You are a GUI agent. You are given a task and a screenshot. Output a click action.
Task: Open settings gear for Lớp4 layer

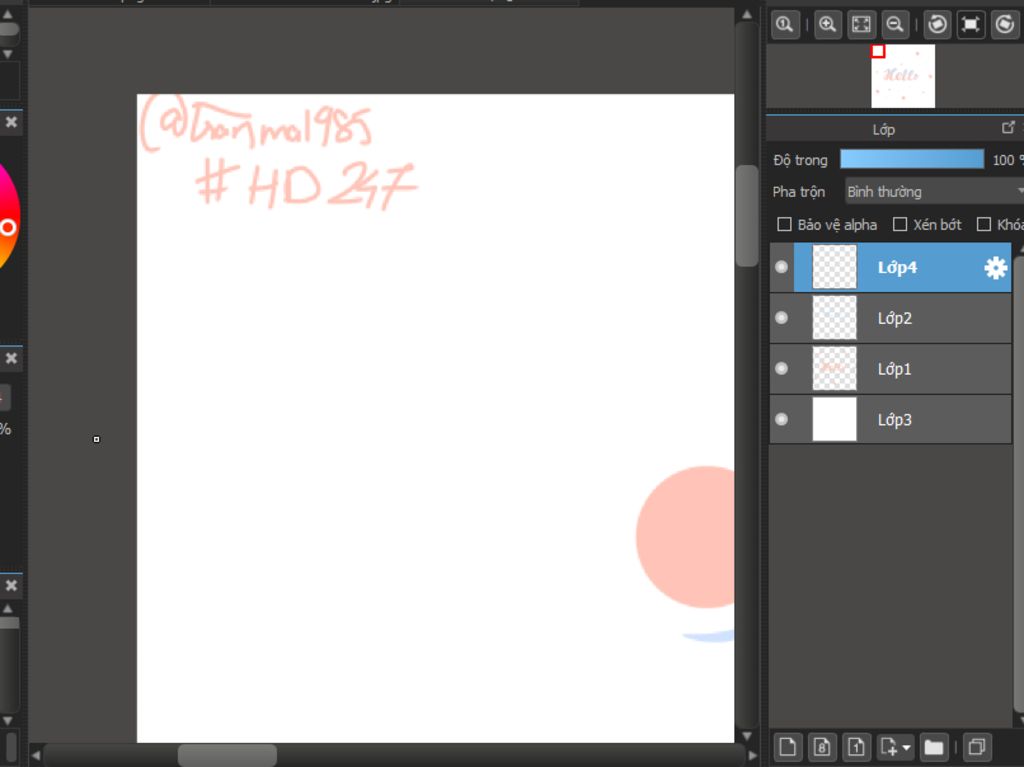tap(995, 268)
